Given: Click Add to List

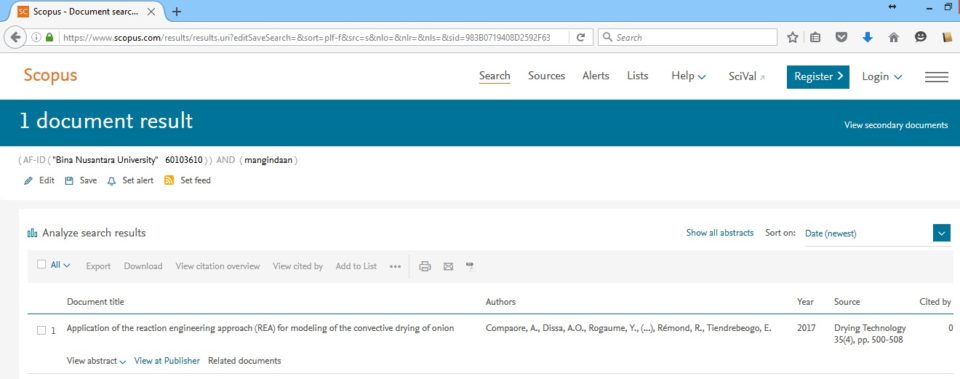Looking at the screenshot, I should (356, 266).
